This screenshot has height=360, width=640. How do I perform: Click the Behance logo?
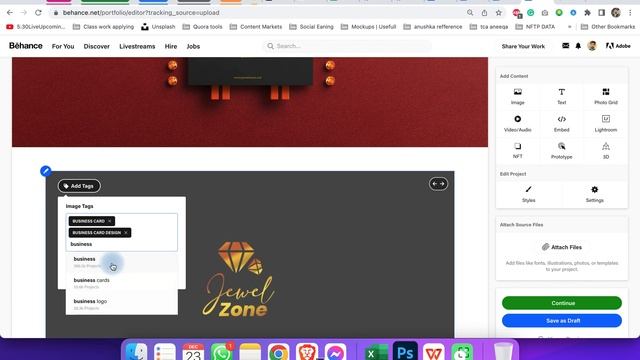click(26, 46)
